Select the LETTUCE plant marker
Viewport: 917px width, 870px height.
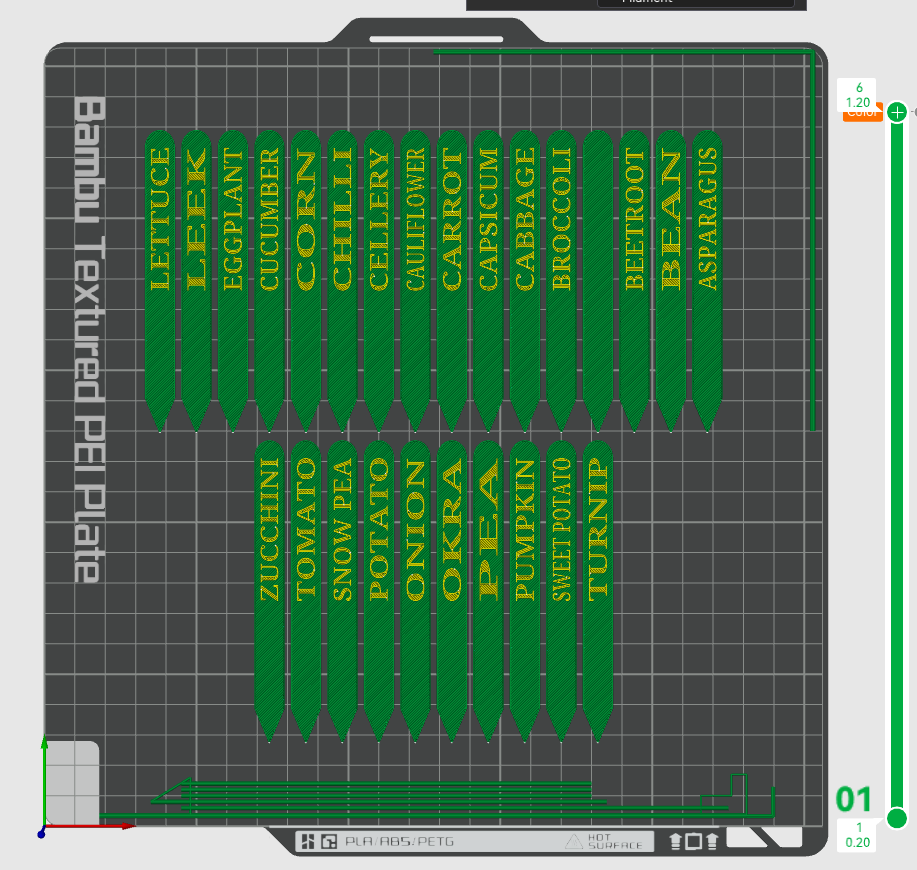coord(160,281)
